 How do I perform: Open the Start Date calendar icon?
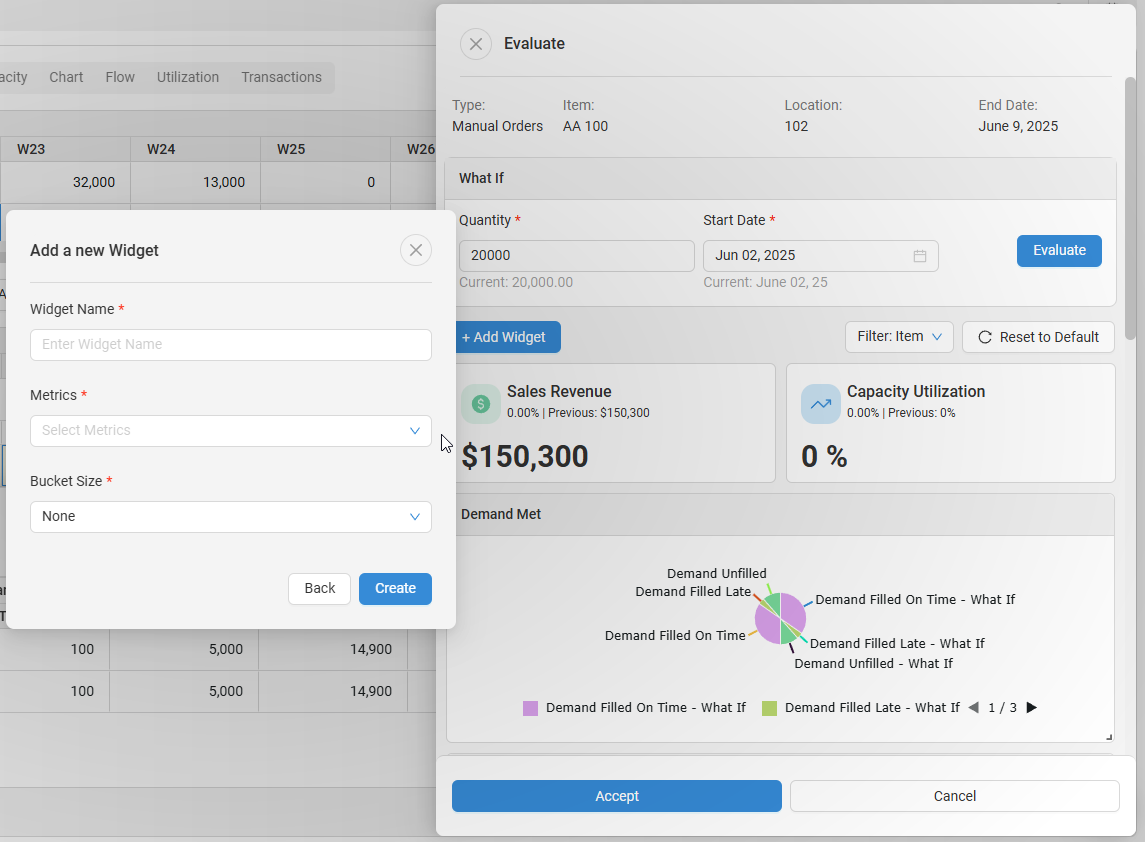click(919, 256)
